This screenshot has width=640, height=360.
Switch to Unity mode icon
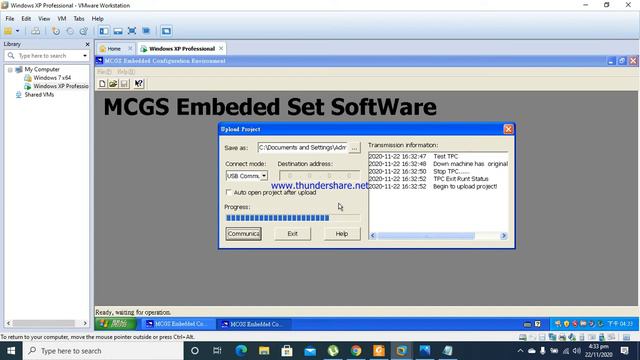click(x=146, y=31)
